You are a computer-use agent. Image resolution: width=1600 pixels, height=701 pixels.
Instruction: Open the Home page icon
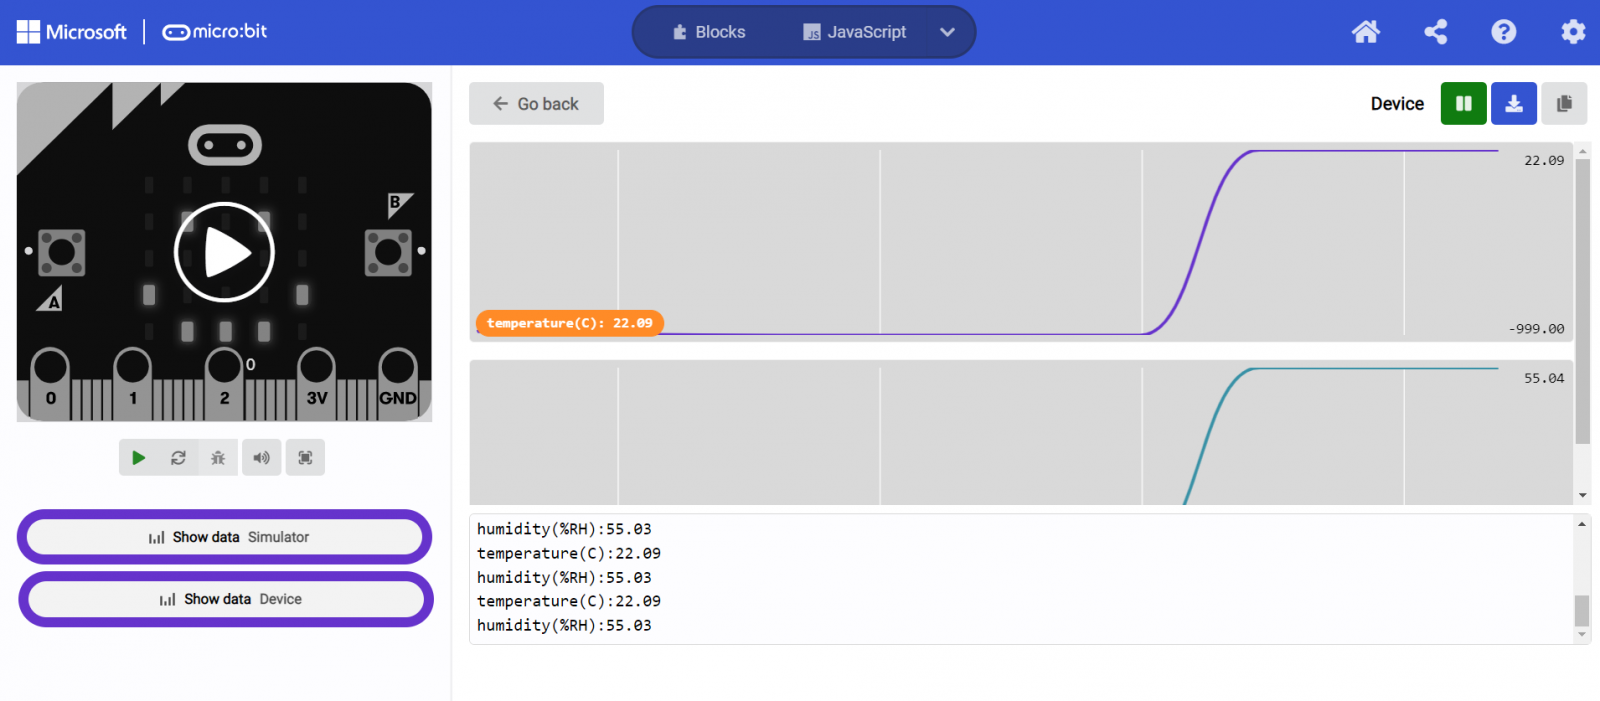click(x=1365, y=32)
